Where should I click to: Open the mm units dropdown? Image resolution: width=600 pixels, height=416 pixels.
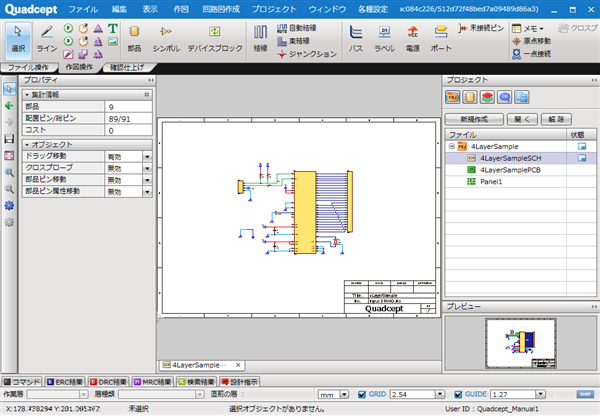tap(344, 394)
